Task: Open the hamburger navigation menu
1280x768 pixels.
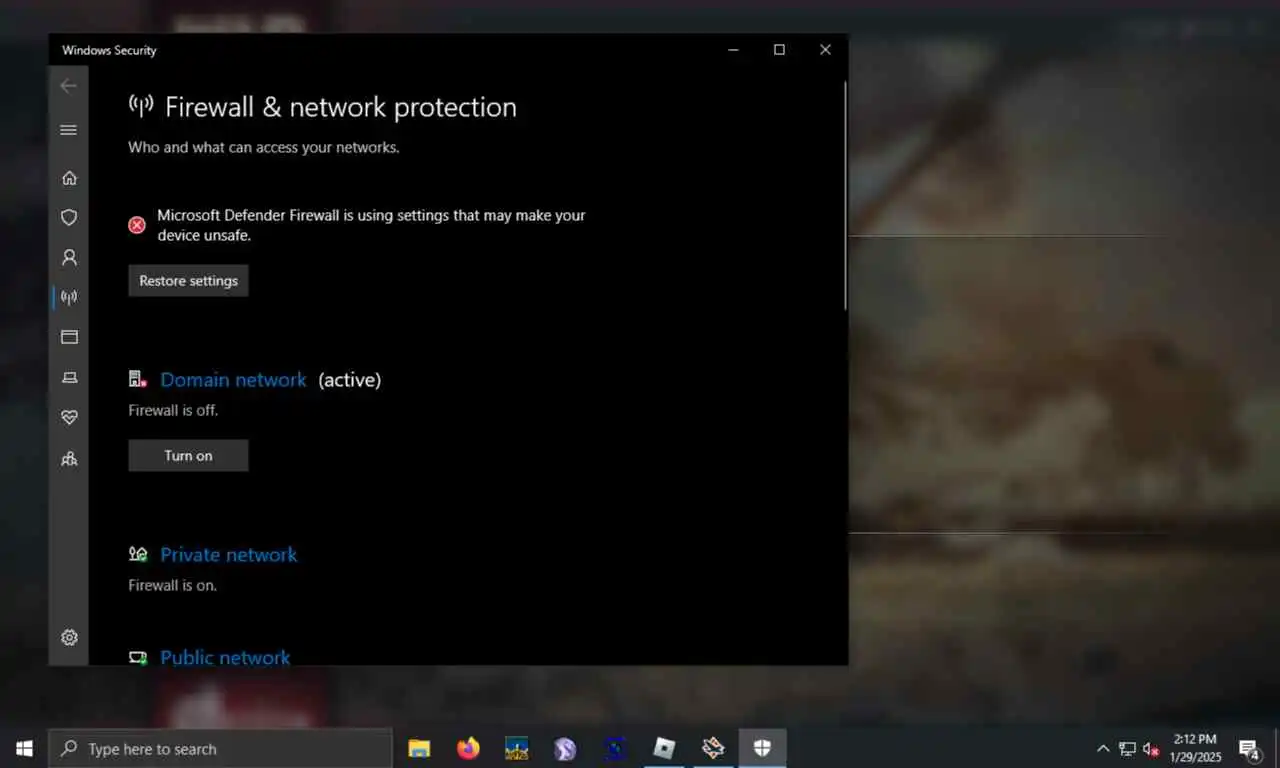Action: tap(68, 130)
